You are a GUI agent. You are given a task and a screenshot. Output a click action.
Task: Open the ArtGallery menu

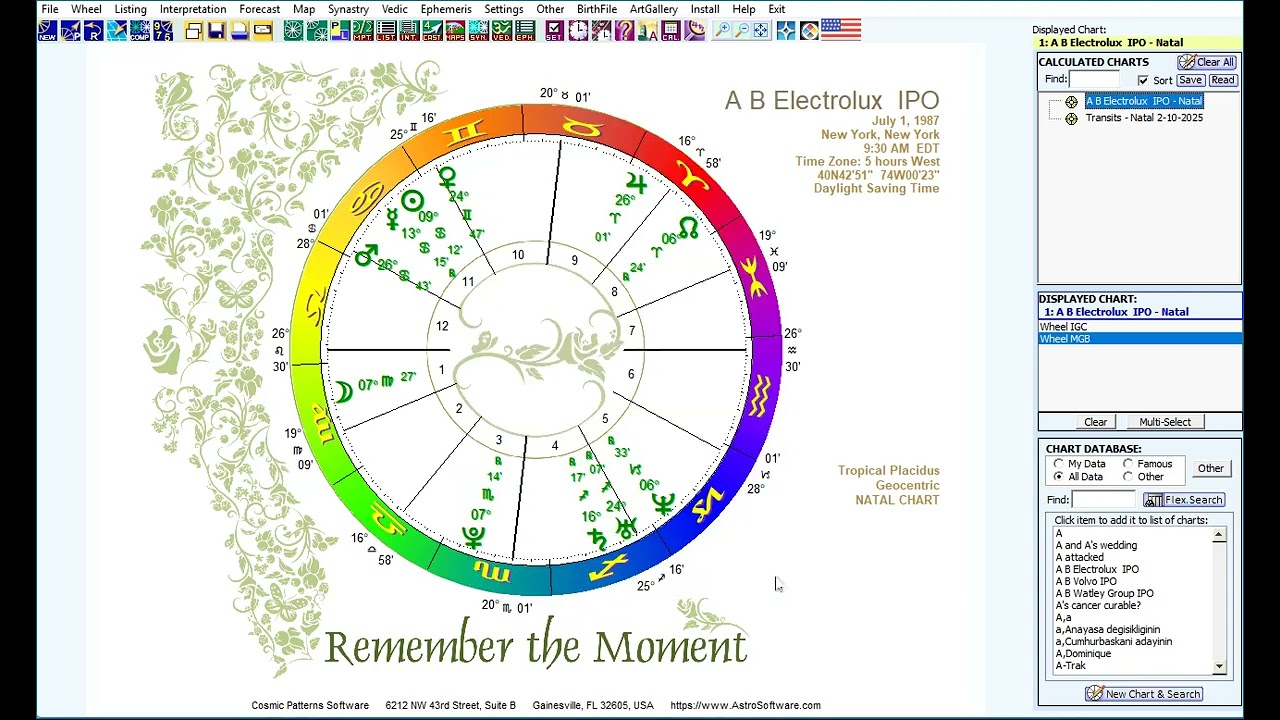[x=653, y=9]
